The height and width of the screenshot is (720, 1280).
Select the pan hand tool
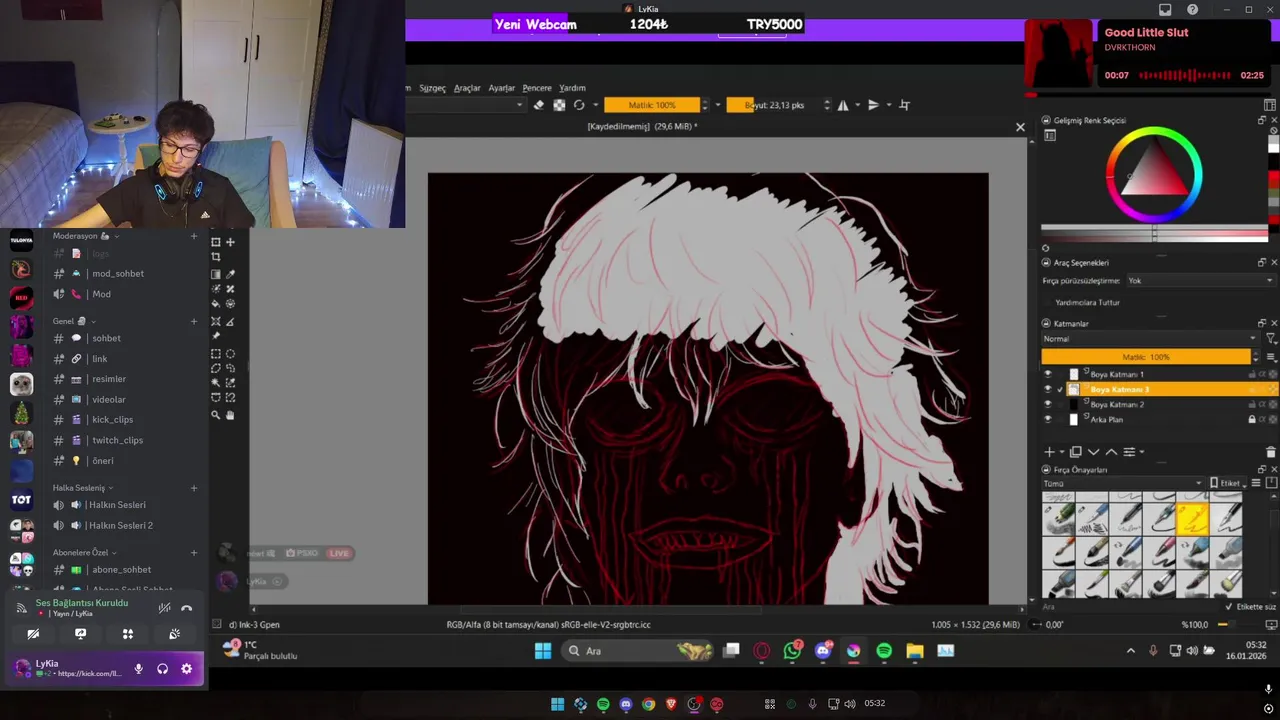pyautogui.click(x=230, y=415)
